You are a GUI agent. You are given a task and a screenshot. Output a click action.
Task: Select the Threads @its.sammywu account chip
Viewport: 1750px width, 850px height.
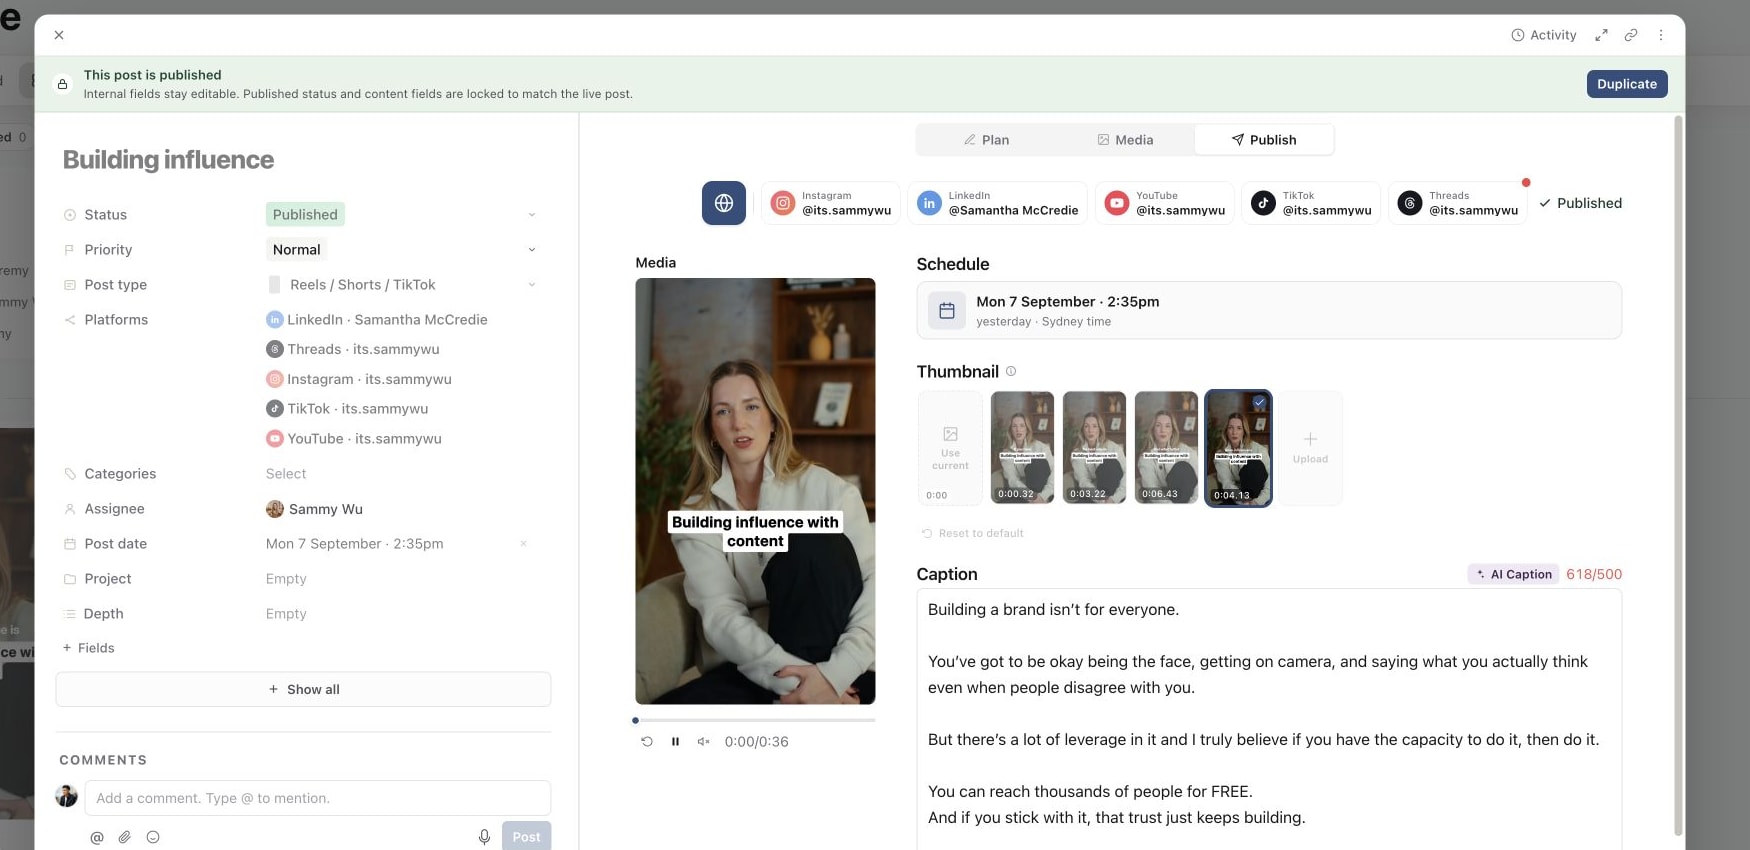(x=1458, y=203)
